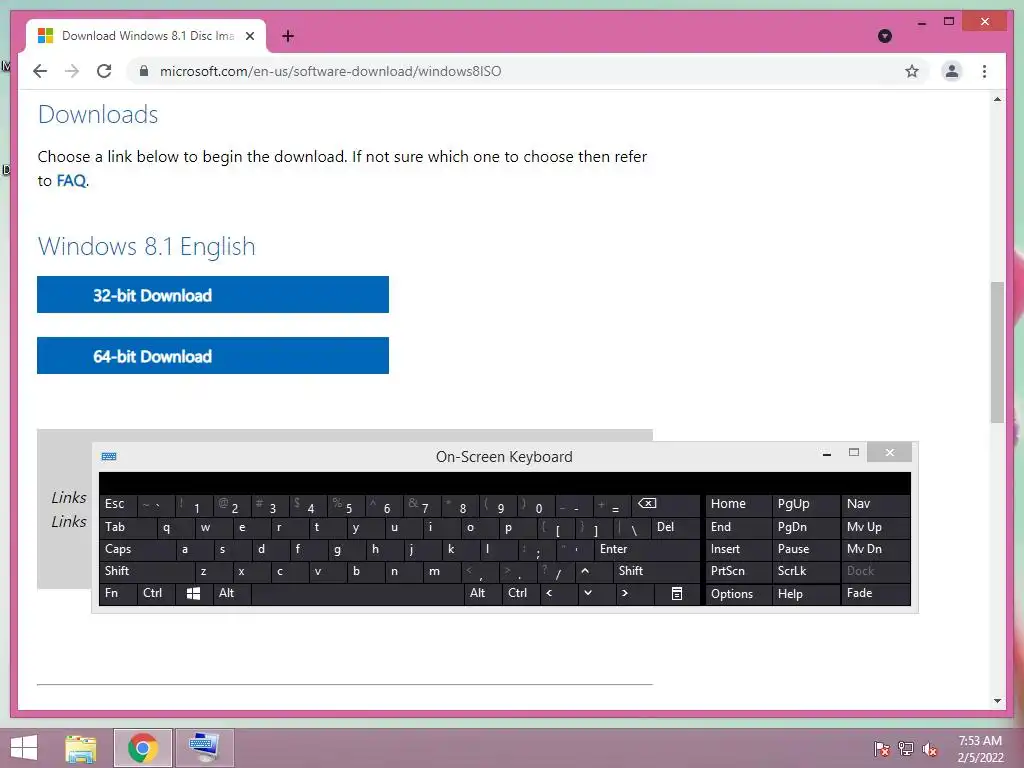Tap the Del key

(x=677, y=528)
